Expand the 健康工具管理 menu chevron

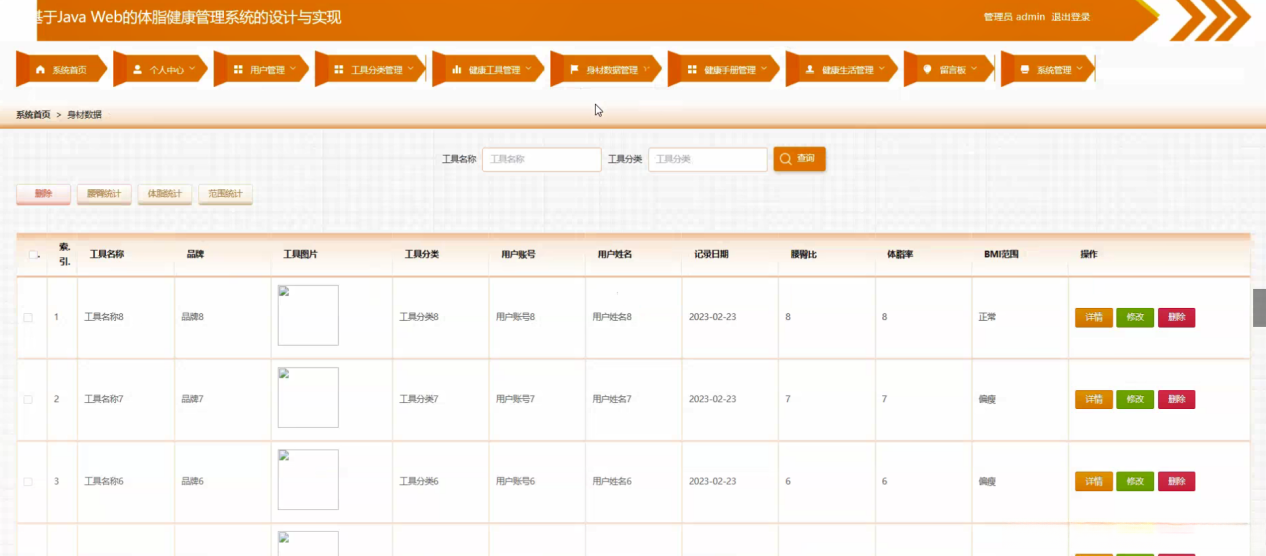pos(529,69)
